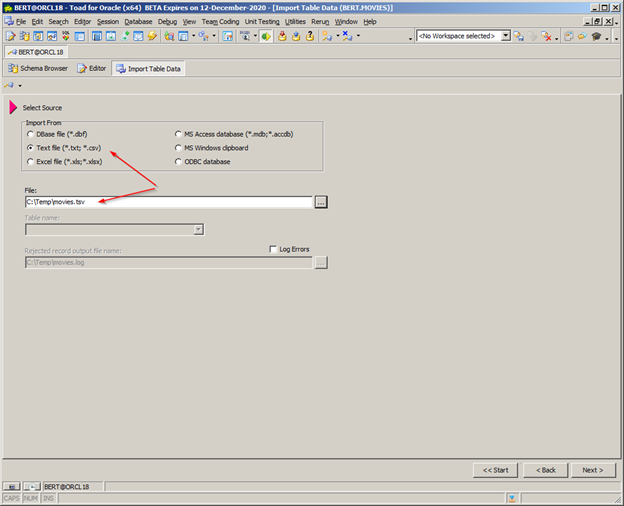
Task: Open dropdown arrow left of workspace box
Action: click(x=410, y=39)
